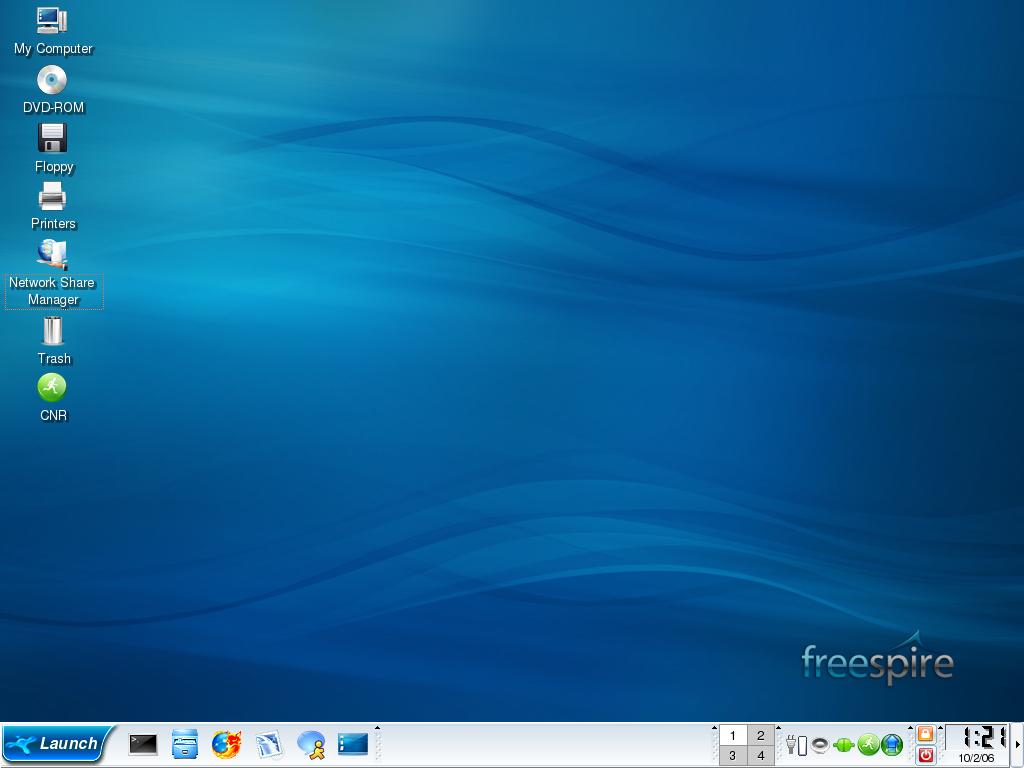Image resolution: width=1024 pixels, height=768 pixels.
Task: Open Network Share Manager
Action: pyautogui.click(x=52, y=254)
